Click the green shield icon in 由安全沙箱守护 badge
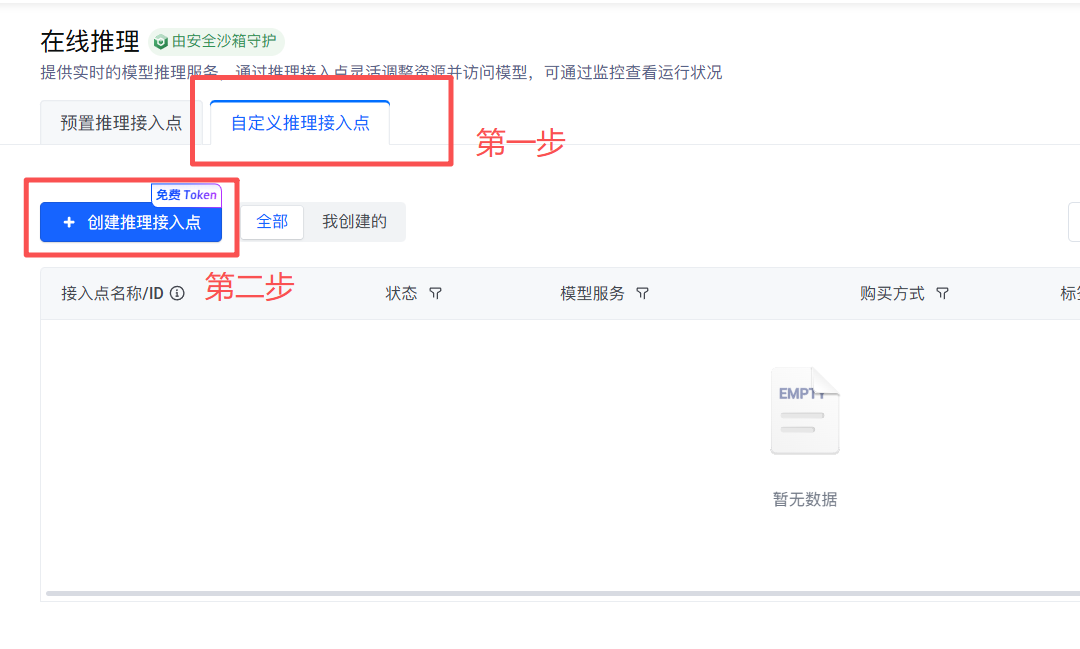 pyautogui.click(x=160, y=42)
